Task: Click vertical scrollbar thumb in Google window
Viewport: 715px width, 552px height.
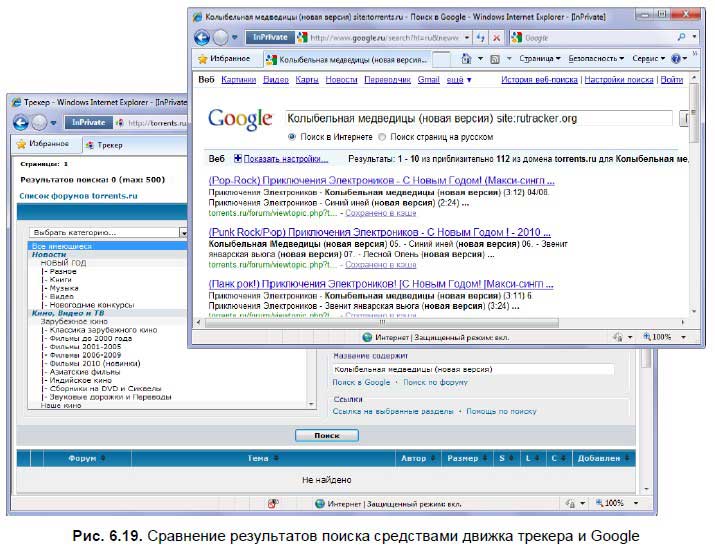Action: (694, 114)
